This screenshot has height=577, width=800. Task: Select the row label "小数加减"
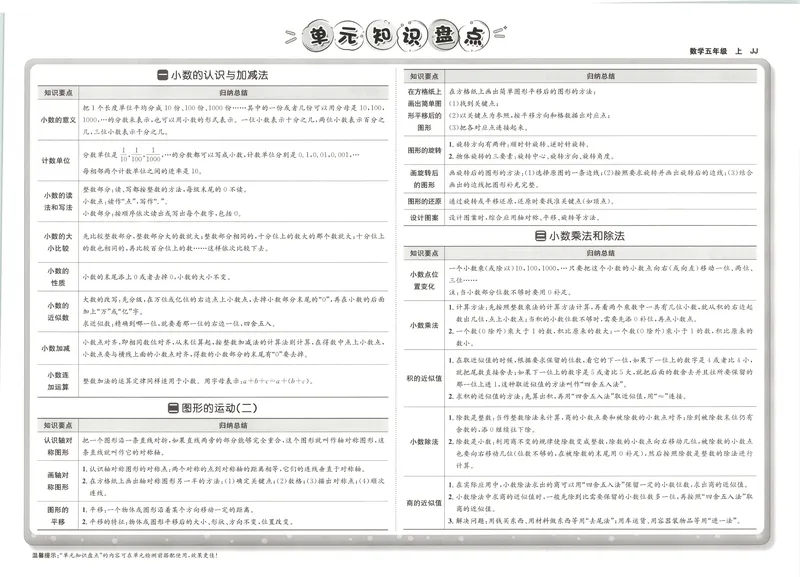point(56,348)
